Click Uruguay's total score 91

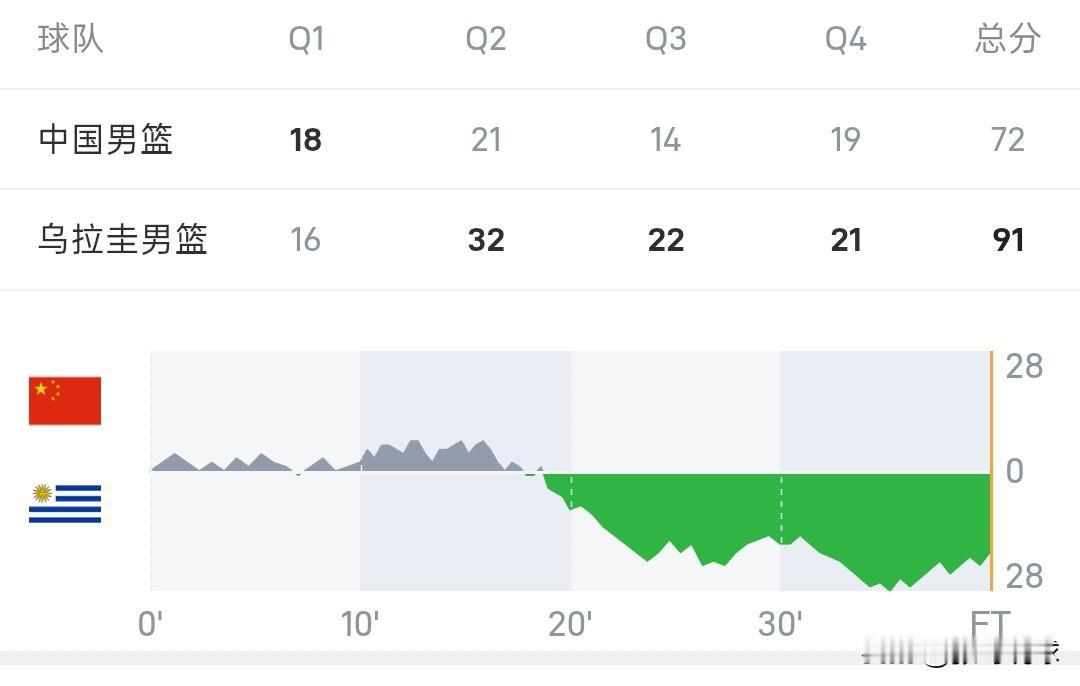[x=1008, y=240]
